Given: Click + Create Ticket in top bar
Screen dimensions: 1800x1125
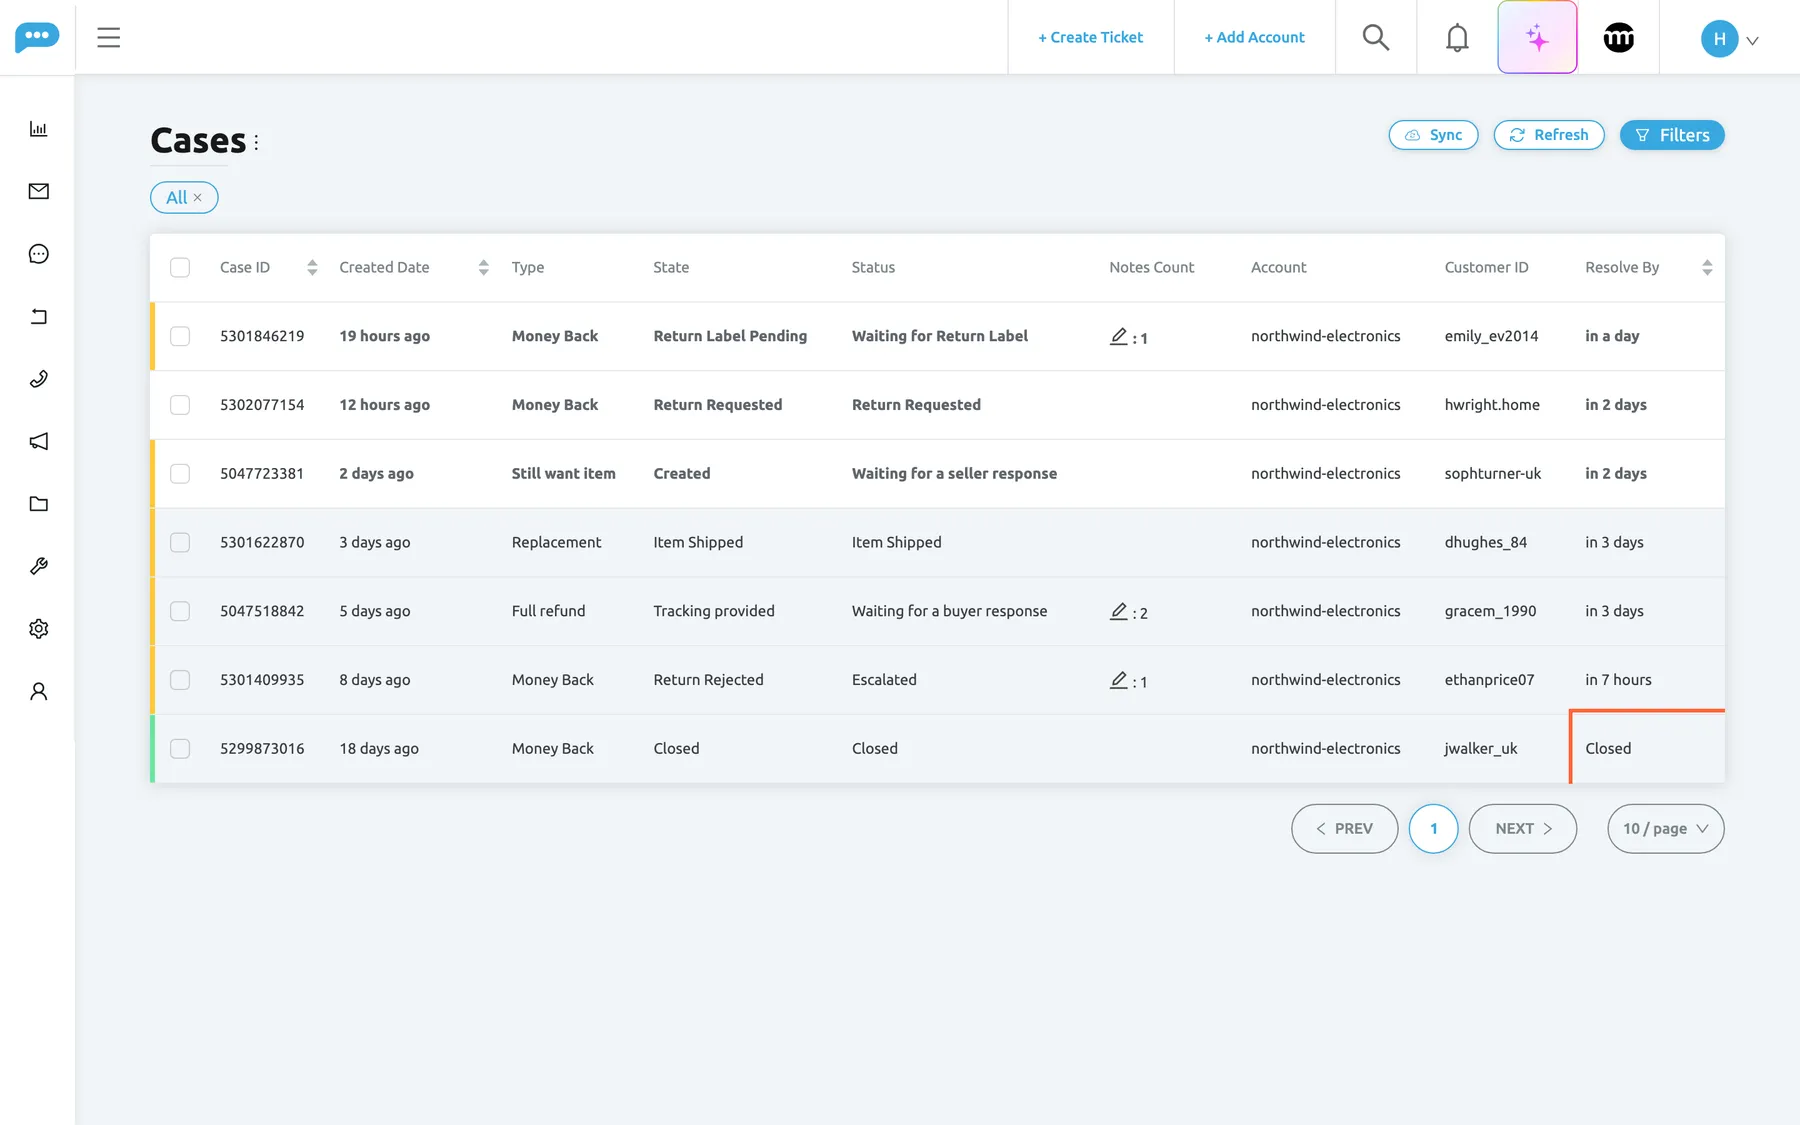Looking at the screenshot, I should pos(1090,37).
